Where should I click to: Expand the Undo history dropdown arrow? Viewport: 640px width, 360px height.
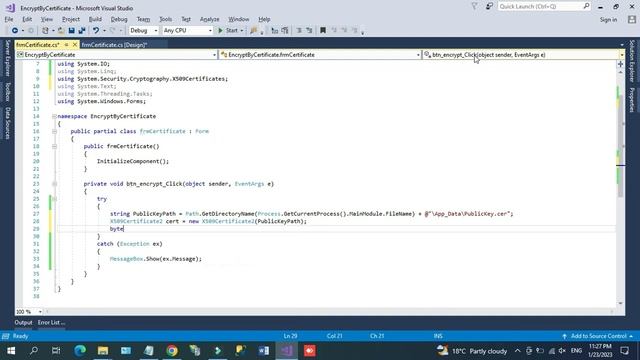coord(104,31)
